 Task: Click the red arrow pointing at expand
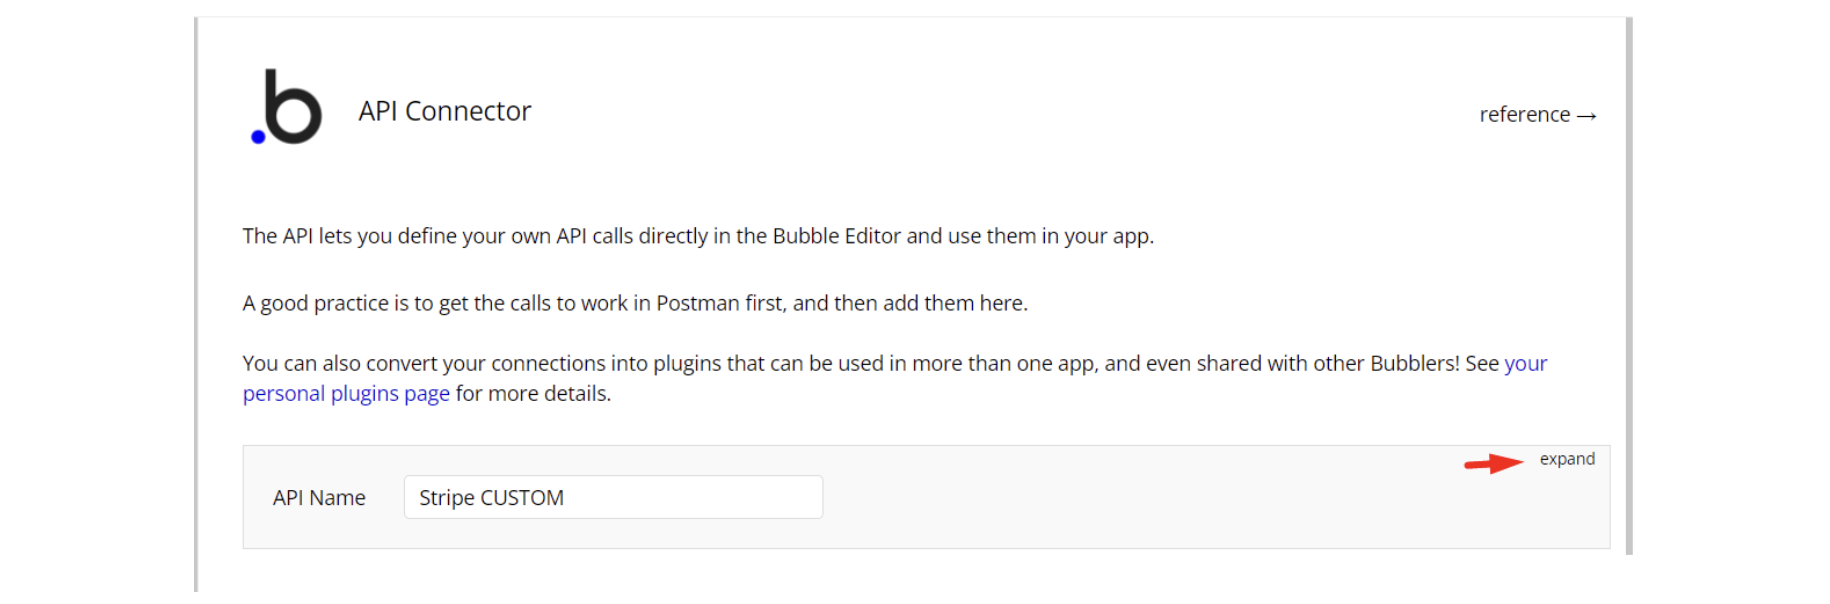(x=1493, y=463)
